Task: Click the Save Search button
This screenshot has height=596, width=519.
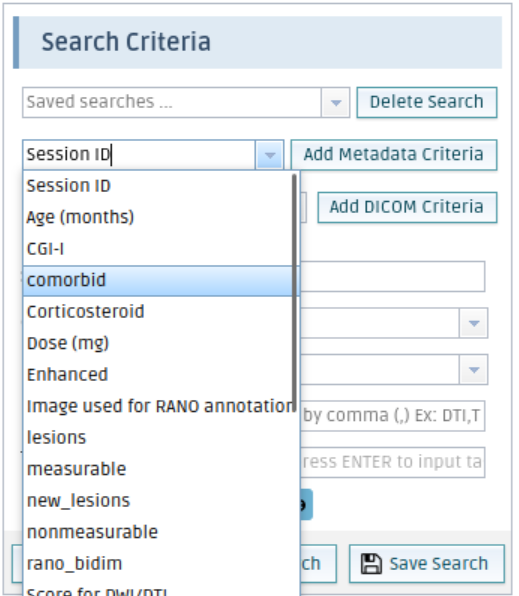Action: pyautogui.click(x=427, y=564)
